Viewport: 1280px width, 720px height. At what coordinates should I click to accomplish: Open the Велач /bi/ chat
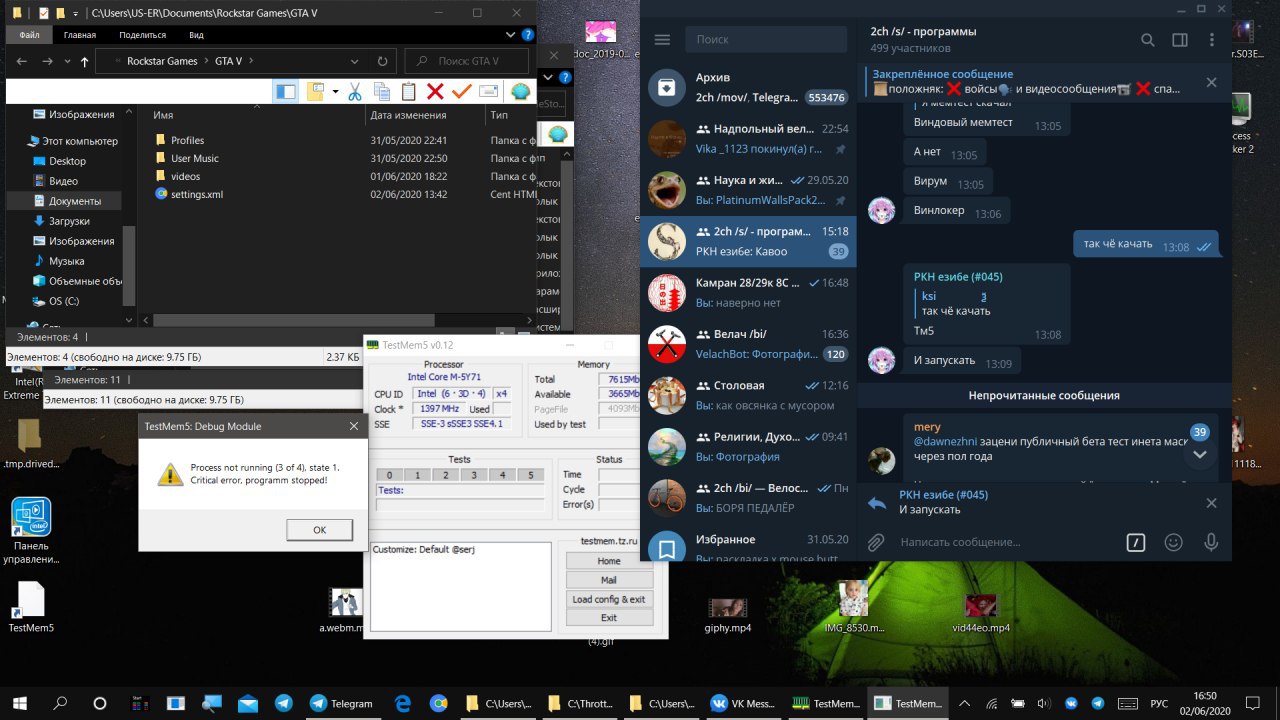[748, 344]
